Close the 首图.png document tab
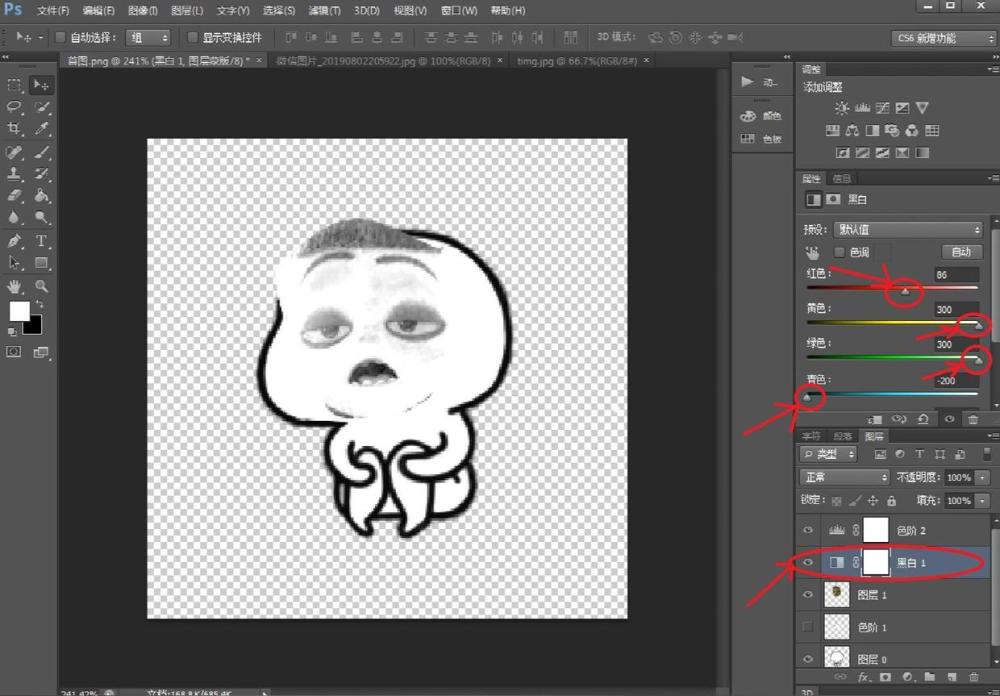The height and width of the screenshot is (696, 1000). [x=259, y=61]
